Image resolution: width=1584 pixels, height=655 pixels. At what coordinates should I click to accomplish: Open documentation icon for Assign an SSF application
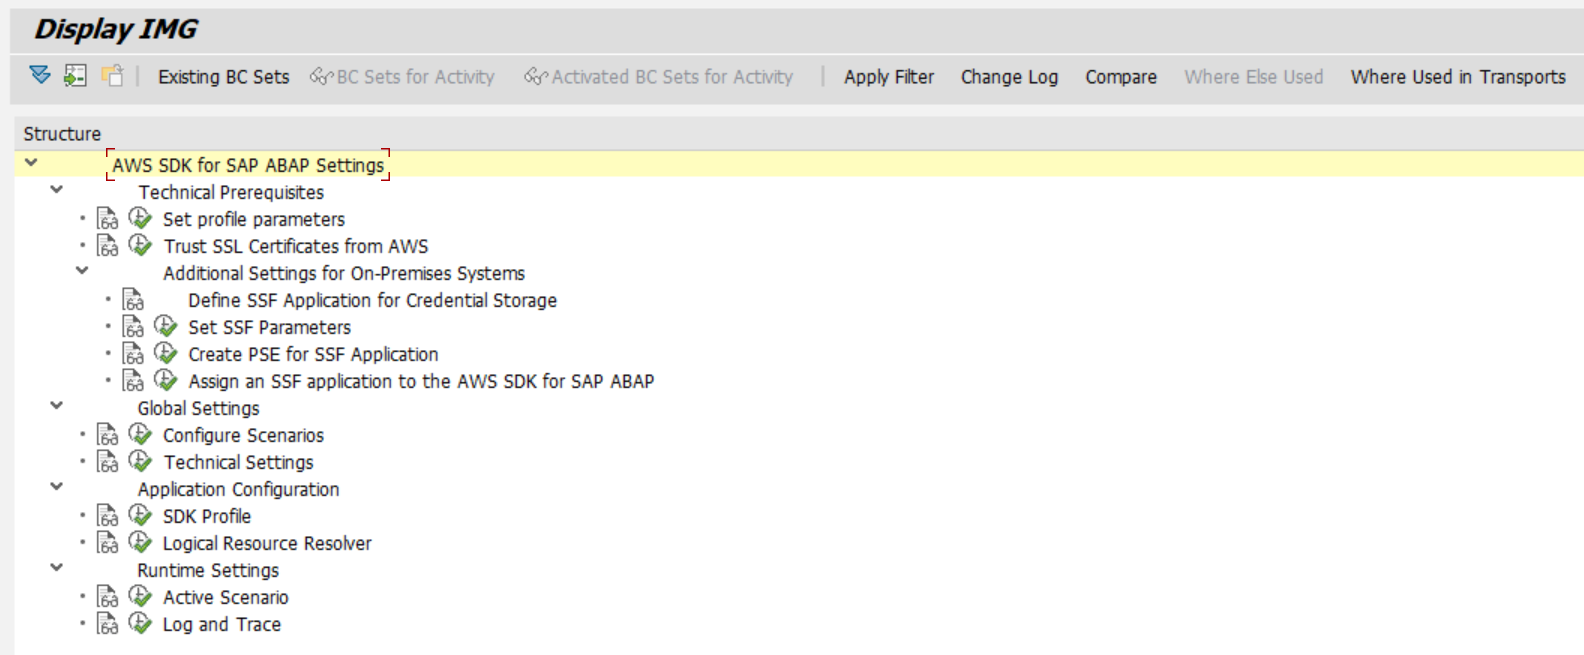(x=133, y=381)
